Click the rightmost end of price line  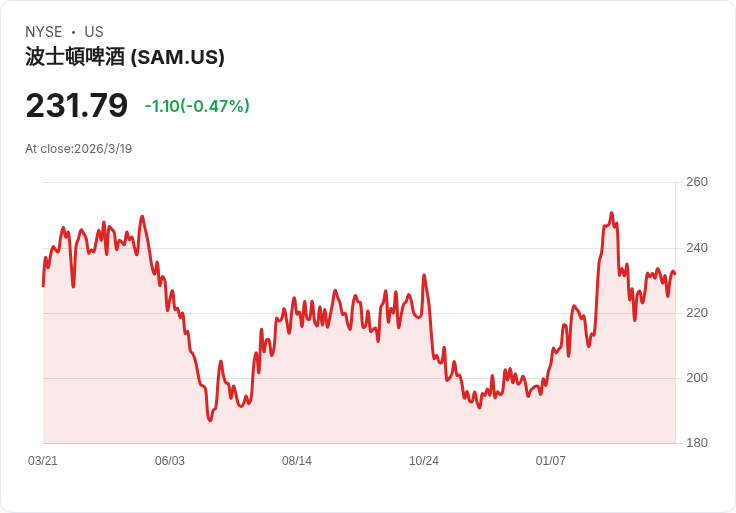click(x=675, y=274)
